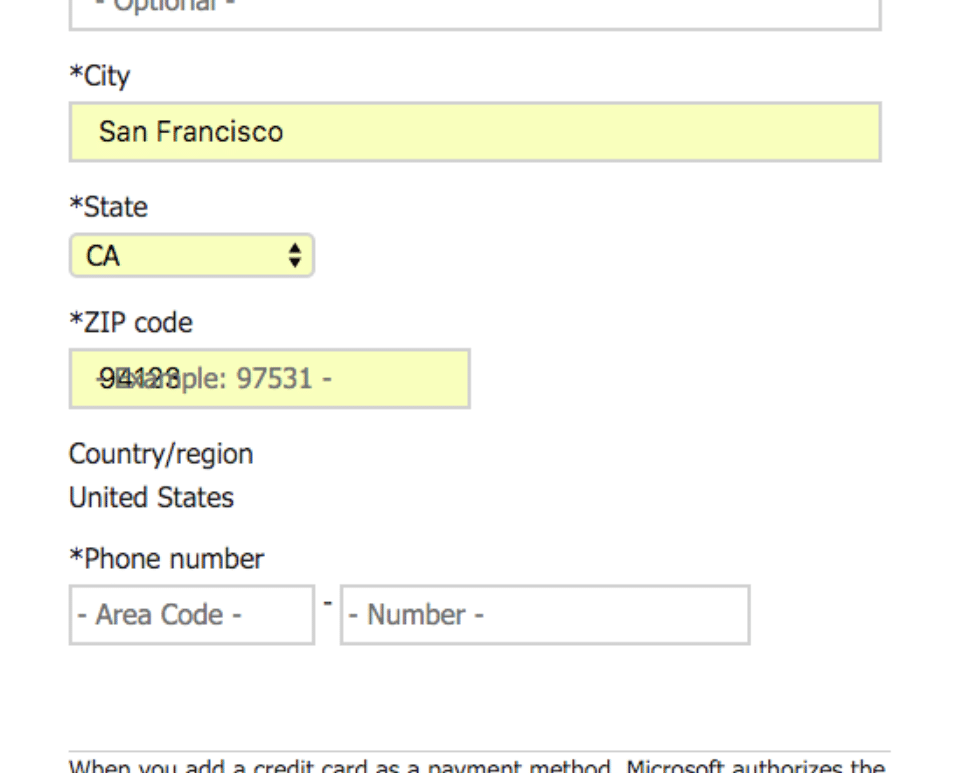The image size is (957, 773).
Task: Click the City input field
Action: click(475, 130)
